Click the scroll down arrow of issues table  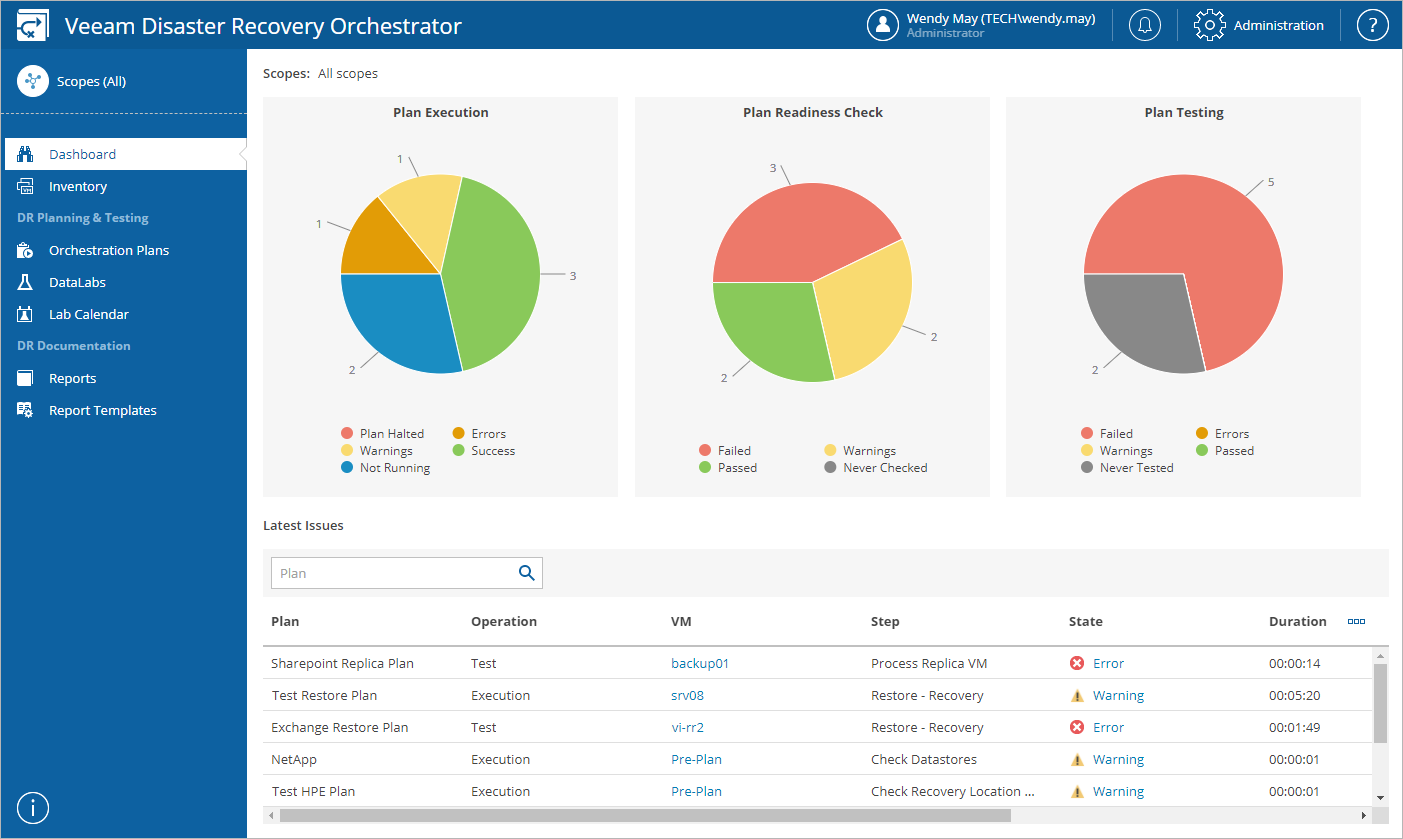coord(1380,797)
